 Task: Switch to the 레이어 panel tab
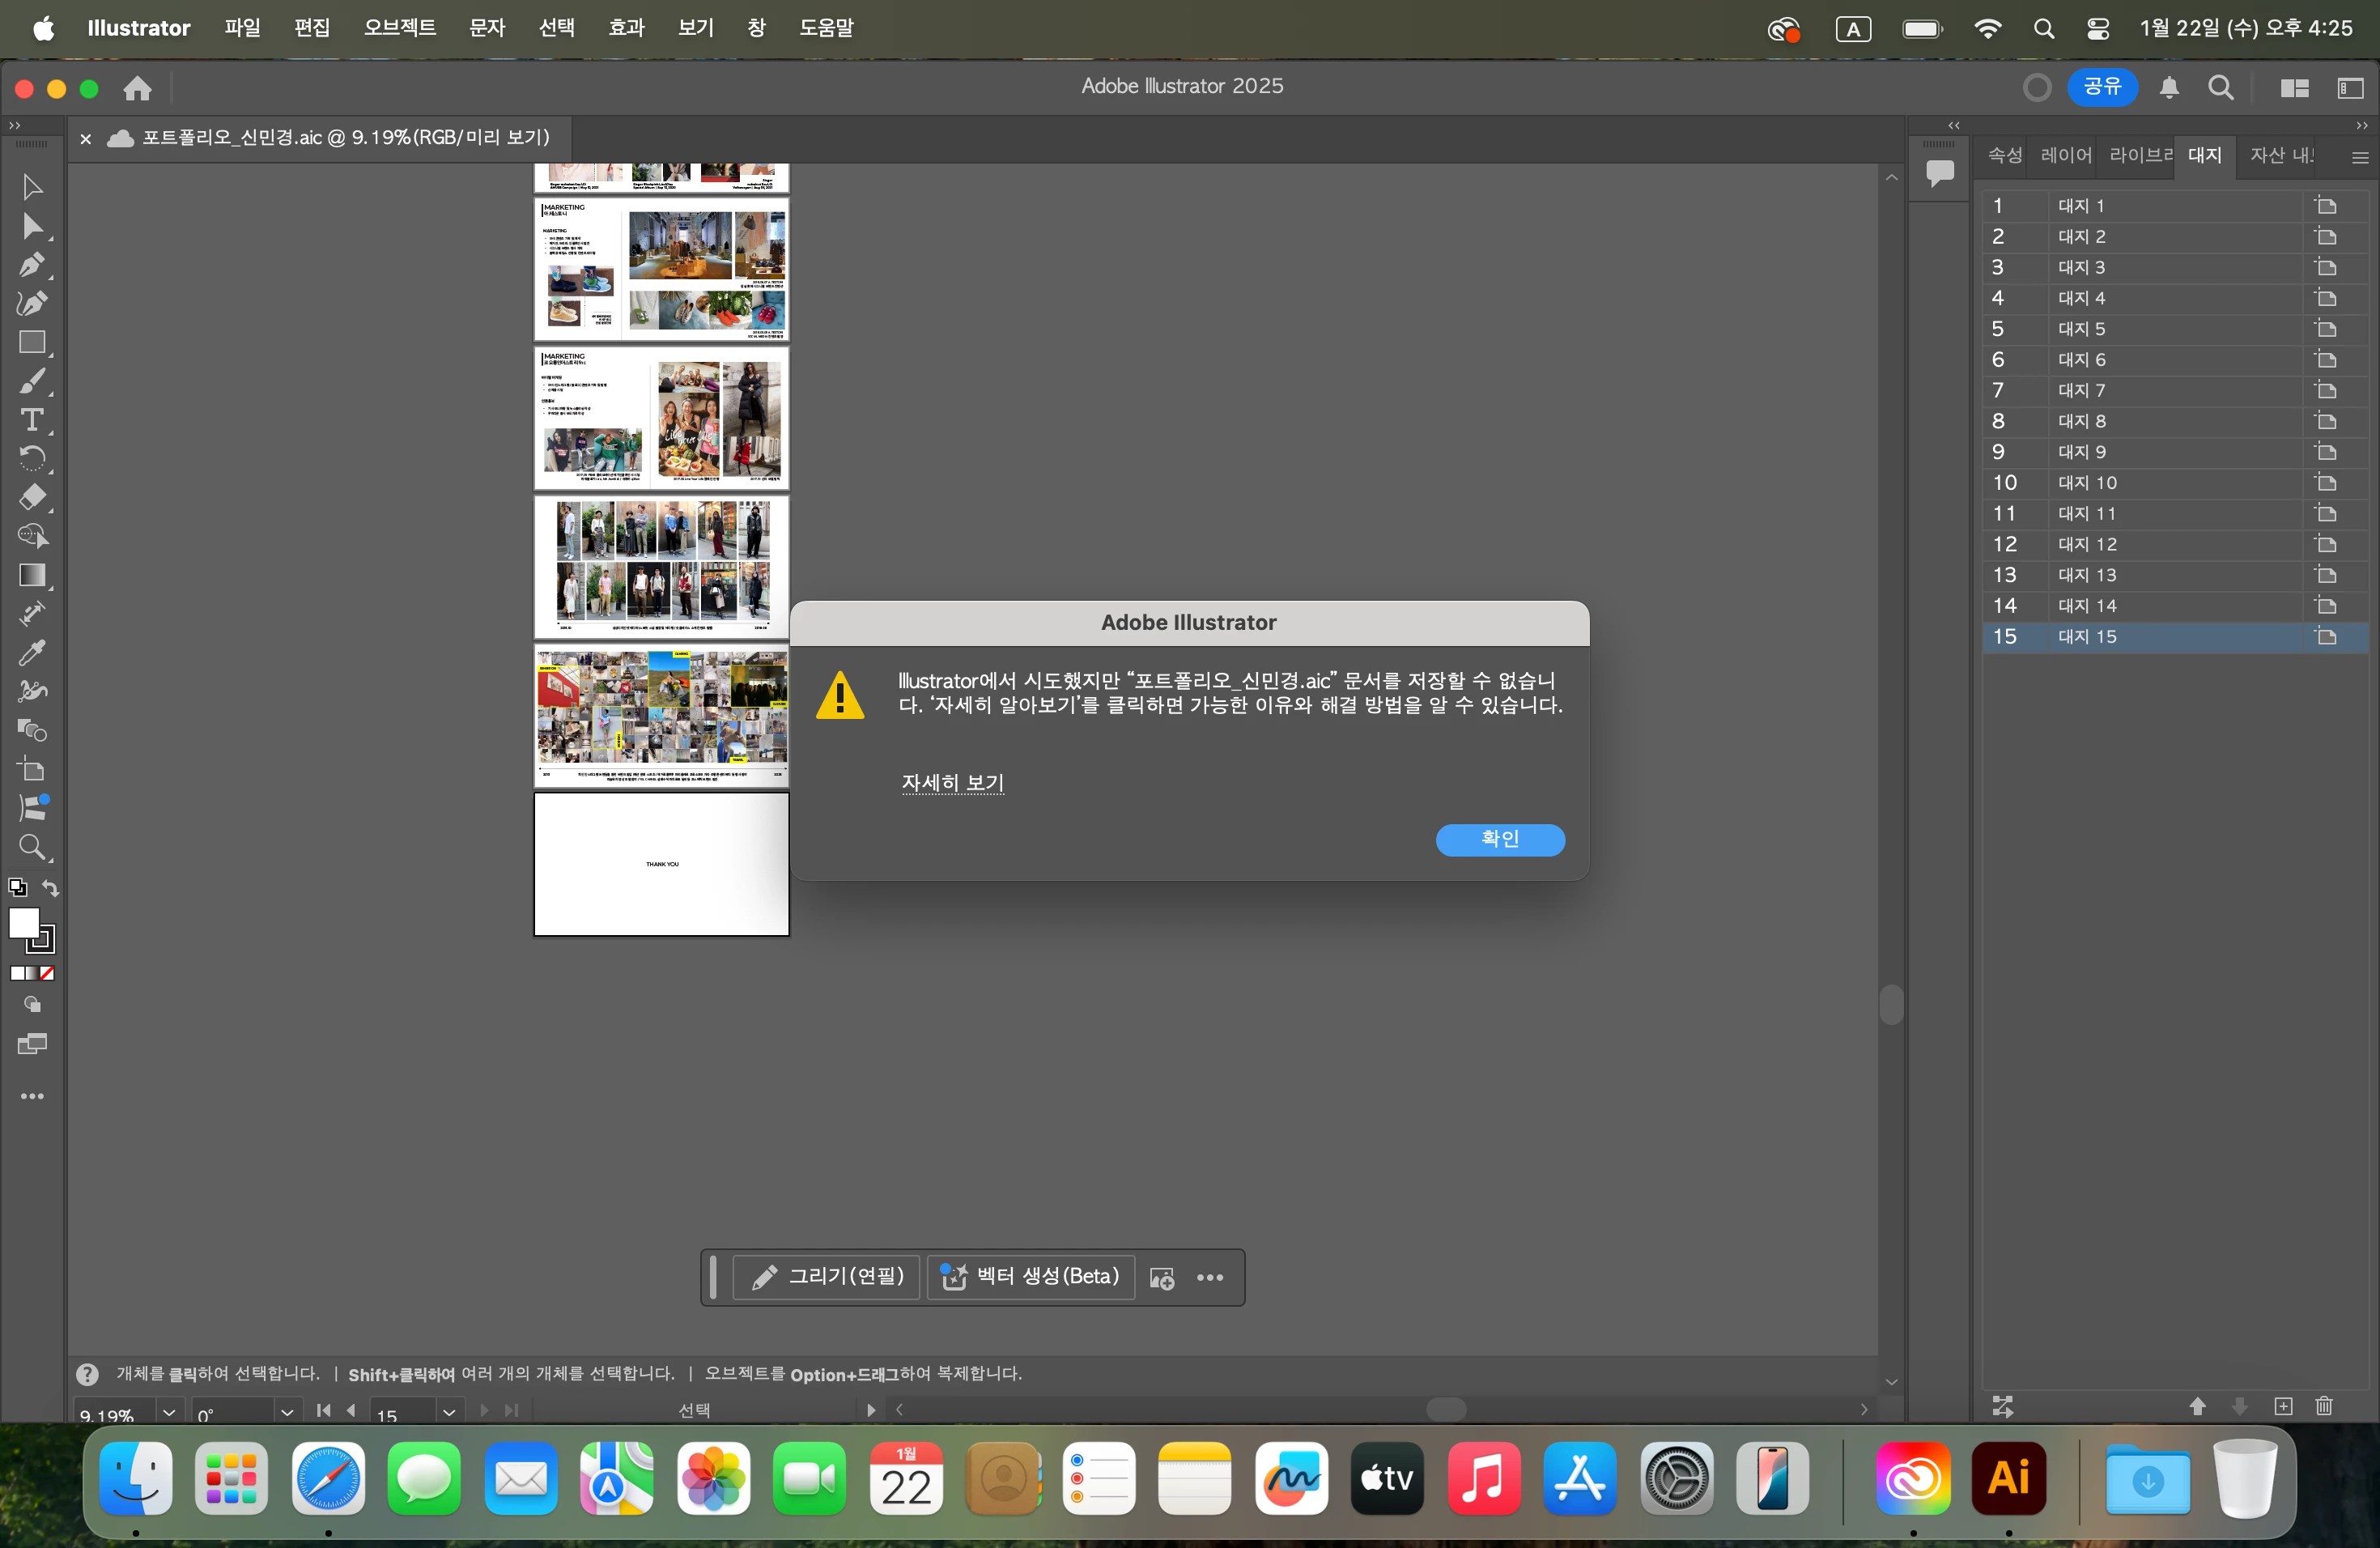coord(2065,155)
